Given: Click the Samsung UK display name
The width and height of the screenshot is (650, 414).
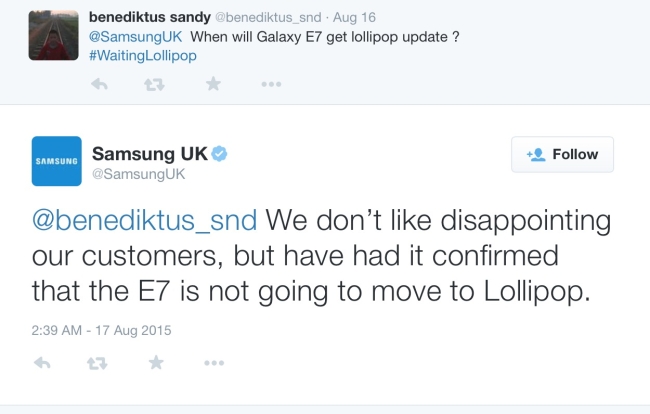Looking at the screenshot, I should point(148,153).
